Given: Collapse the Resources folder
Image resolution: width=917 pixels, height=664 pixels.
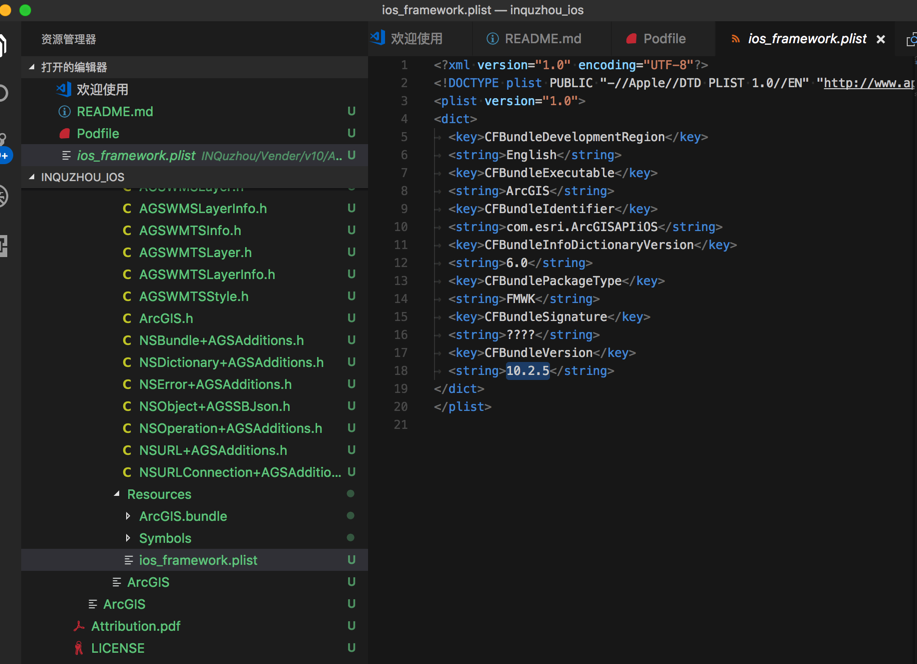Looking at the screenshot, I should [x=117, y=495].
